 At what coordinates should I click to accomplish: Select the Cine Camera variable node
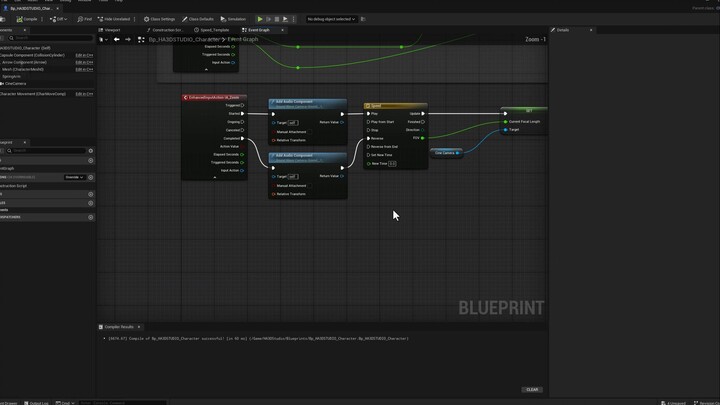445,153
